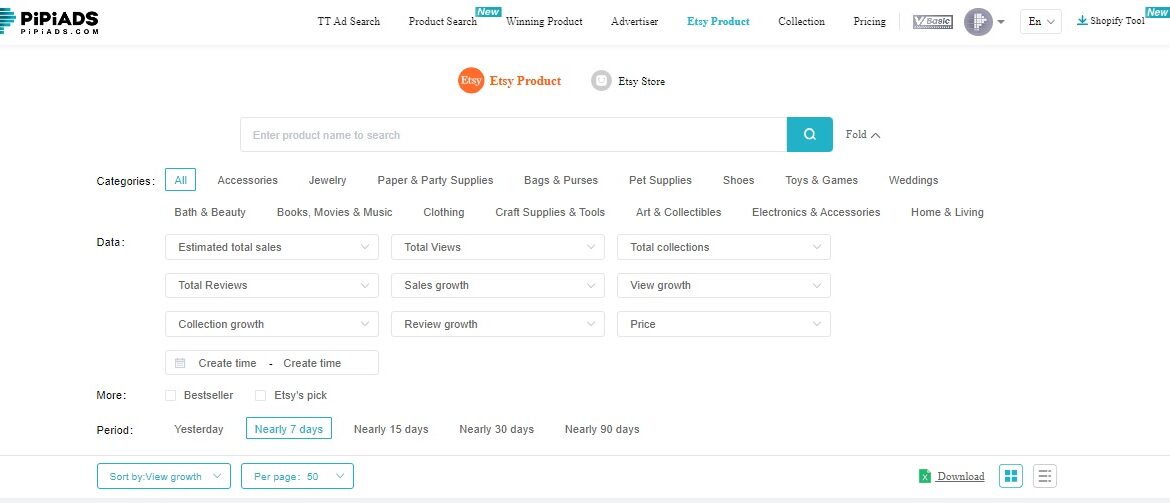The height and width of the screenshot is (503, 1170).
Task: Filter by Art & Collectibles category
Action: (x=678, y=212)
